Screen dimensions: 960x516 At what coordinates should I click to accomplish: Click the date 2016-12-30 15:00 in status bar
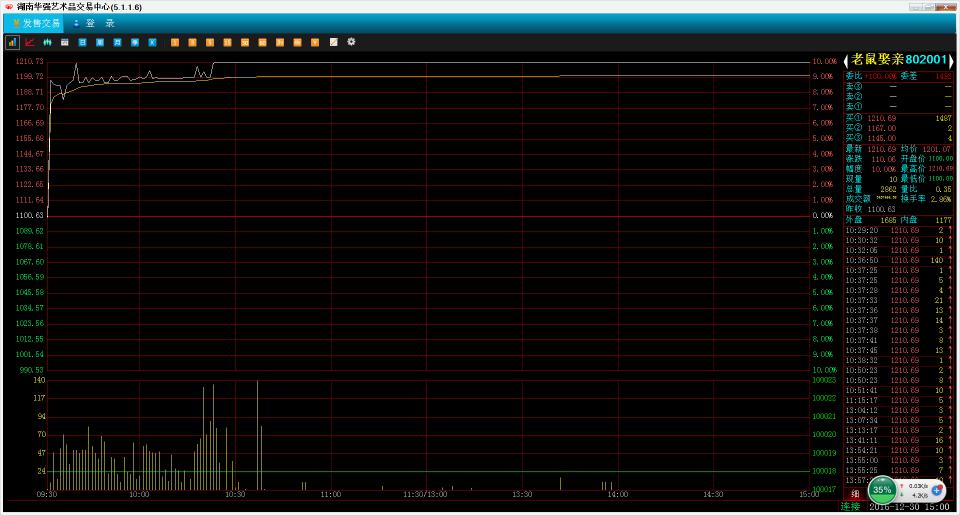pos(910,507)
